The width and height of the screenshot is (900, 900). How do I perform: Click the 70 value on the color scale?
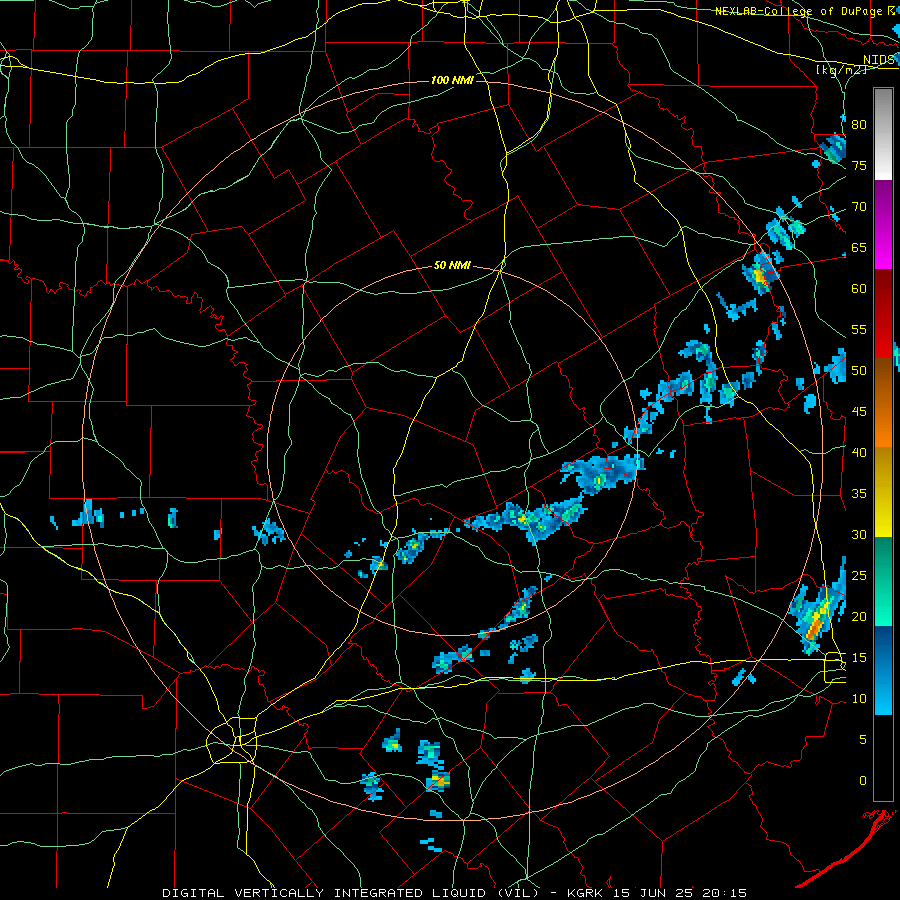click(x=859, y=207)
